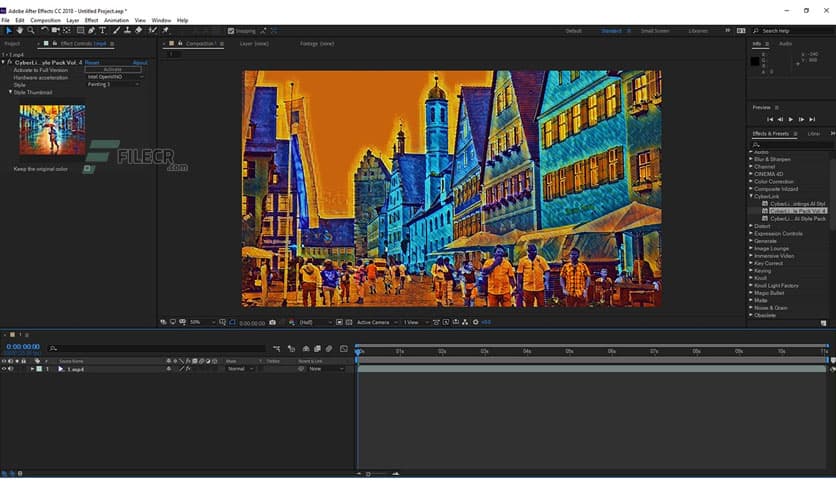Open the Half resolution dropdown

click(x=316, y=322)
